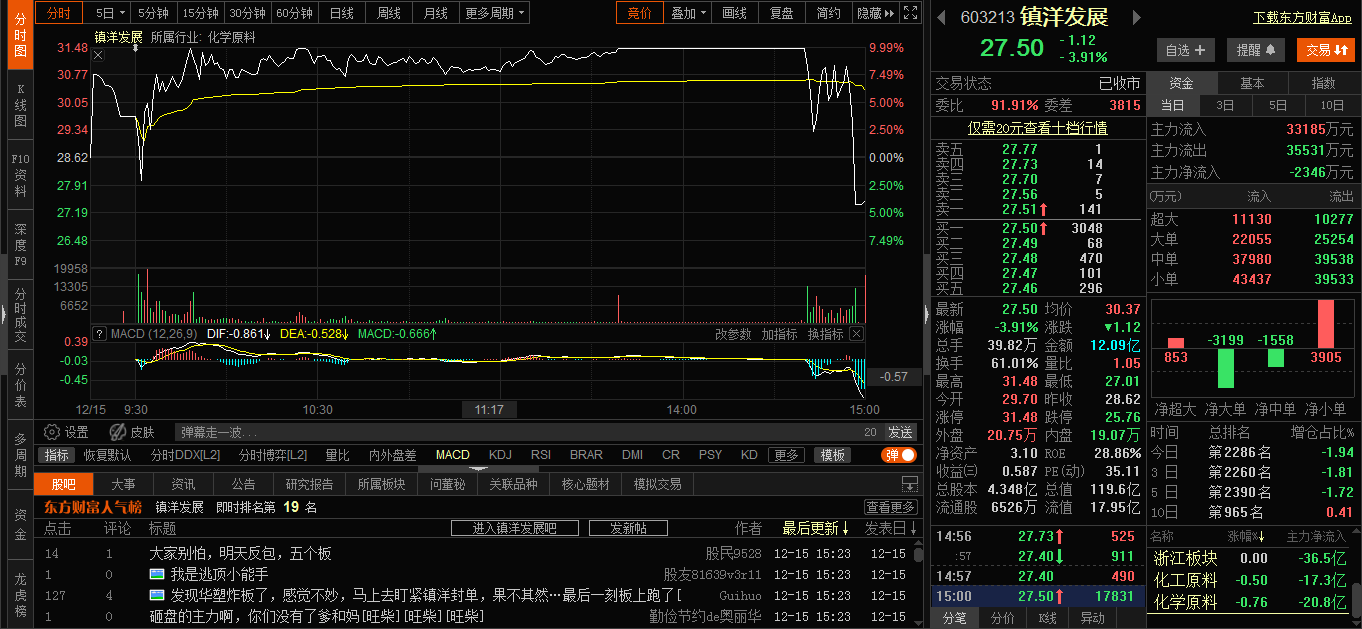Add stock to watchlist via 自选 +
Image resolution: width=1362 pixels, height=629 pixels.
1186,49
